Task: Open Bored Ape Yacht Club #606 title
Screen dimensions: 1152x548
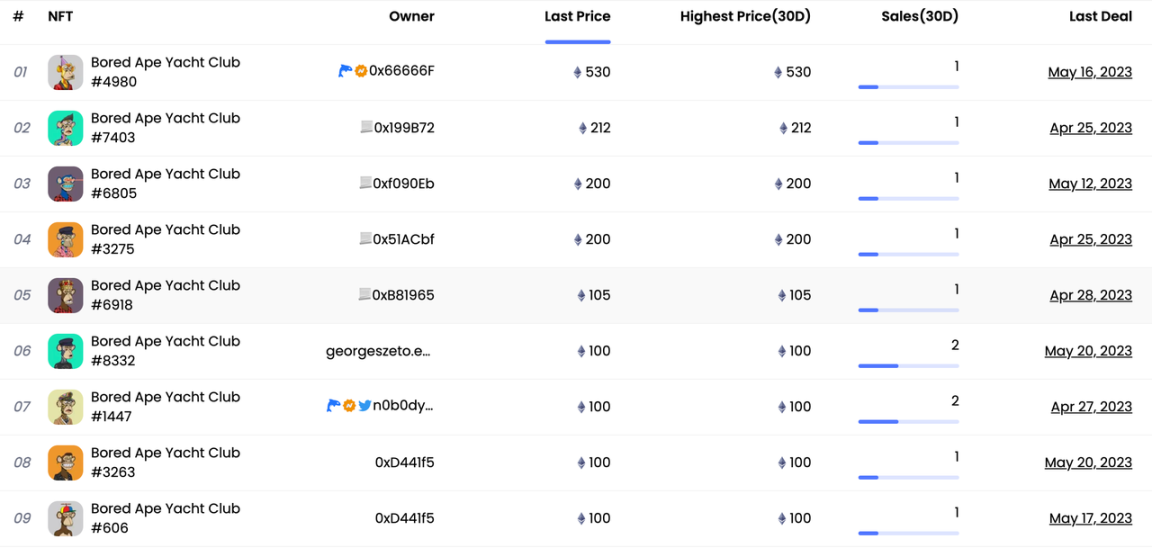Action: click(165, 518)
